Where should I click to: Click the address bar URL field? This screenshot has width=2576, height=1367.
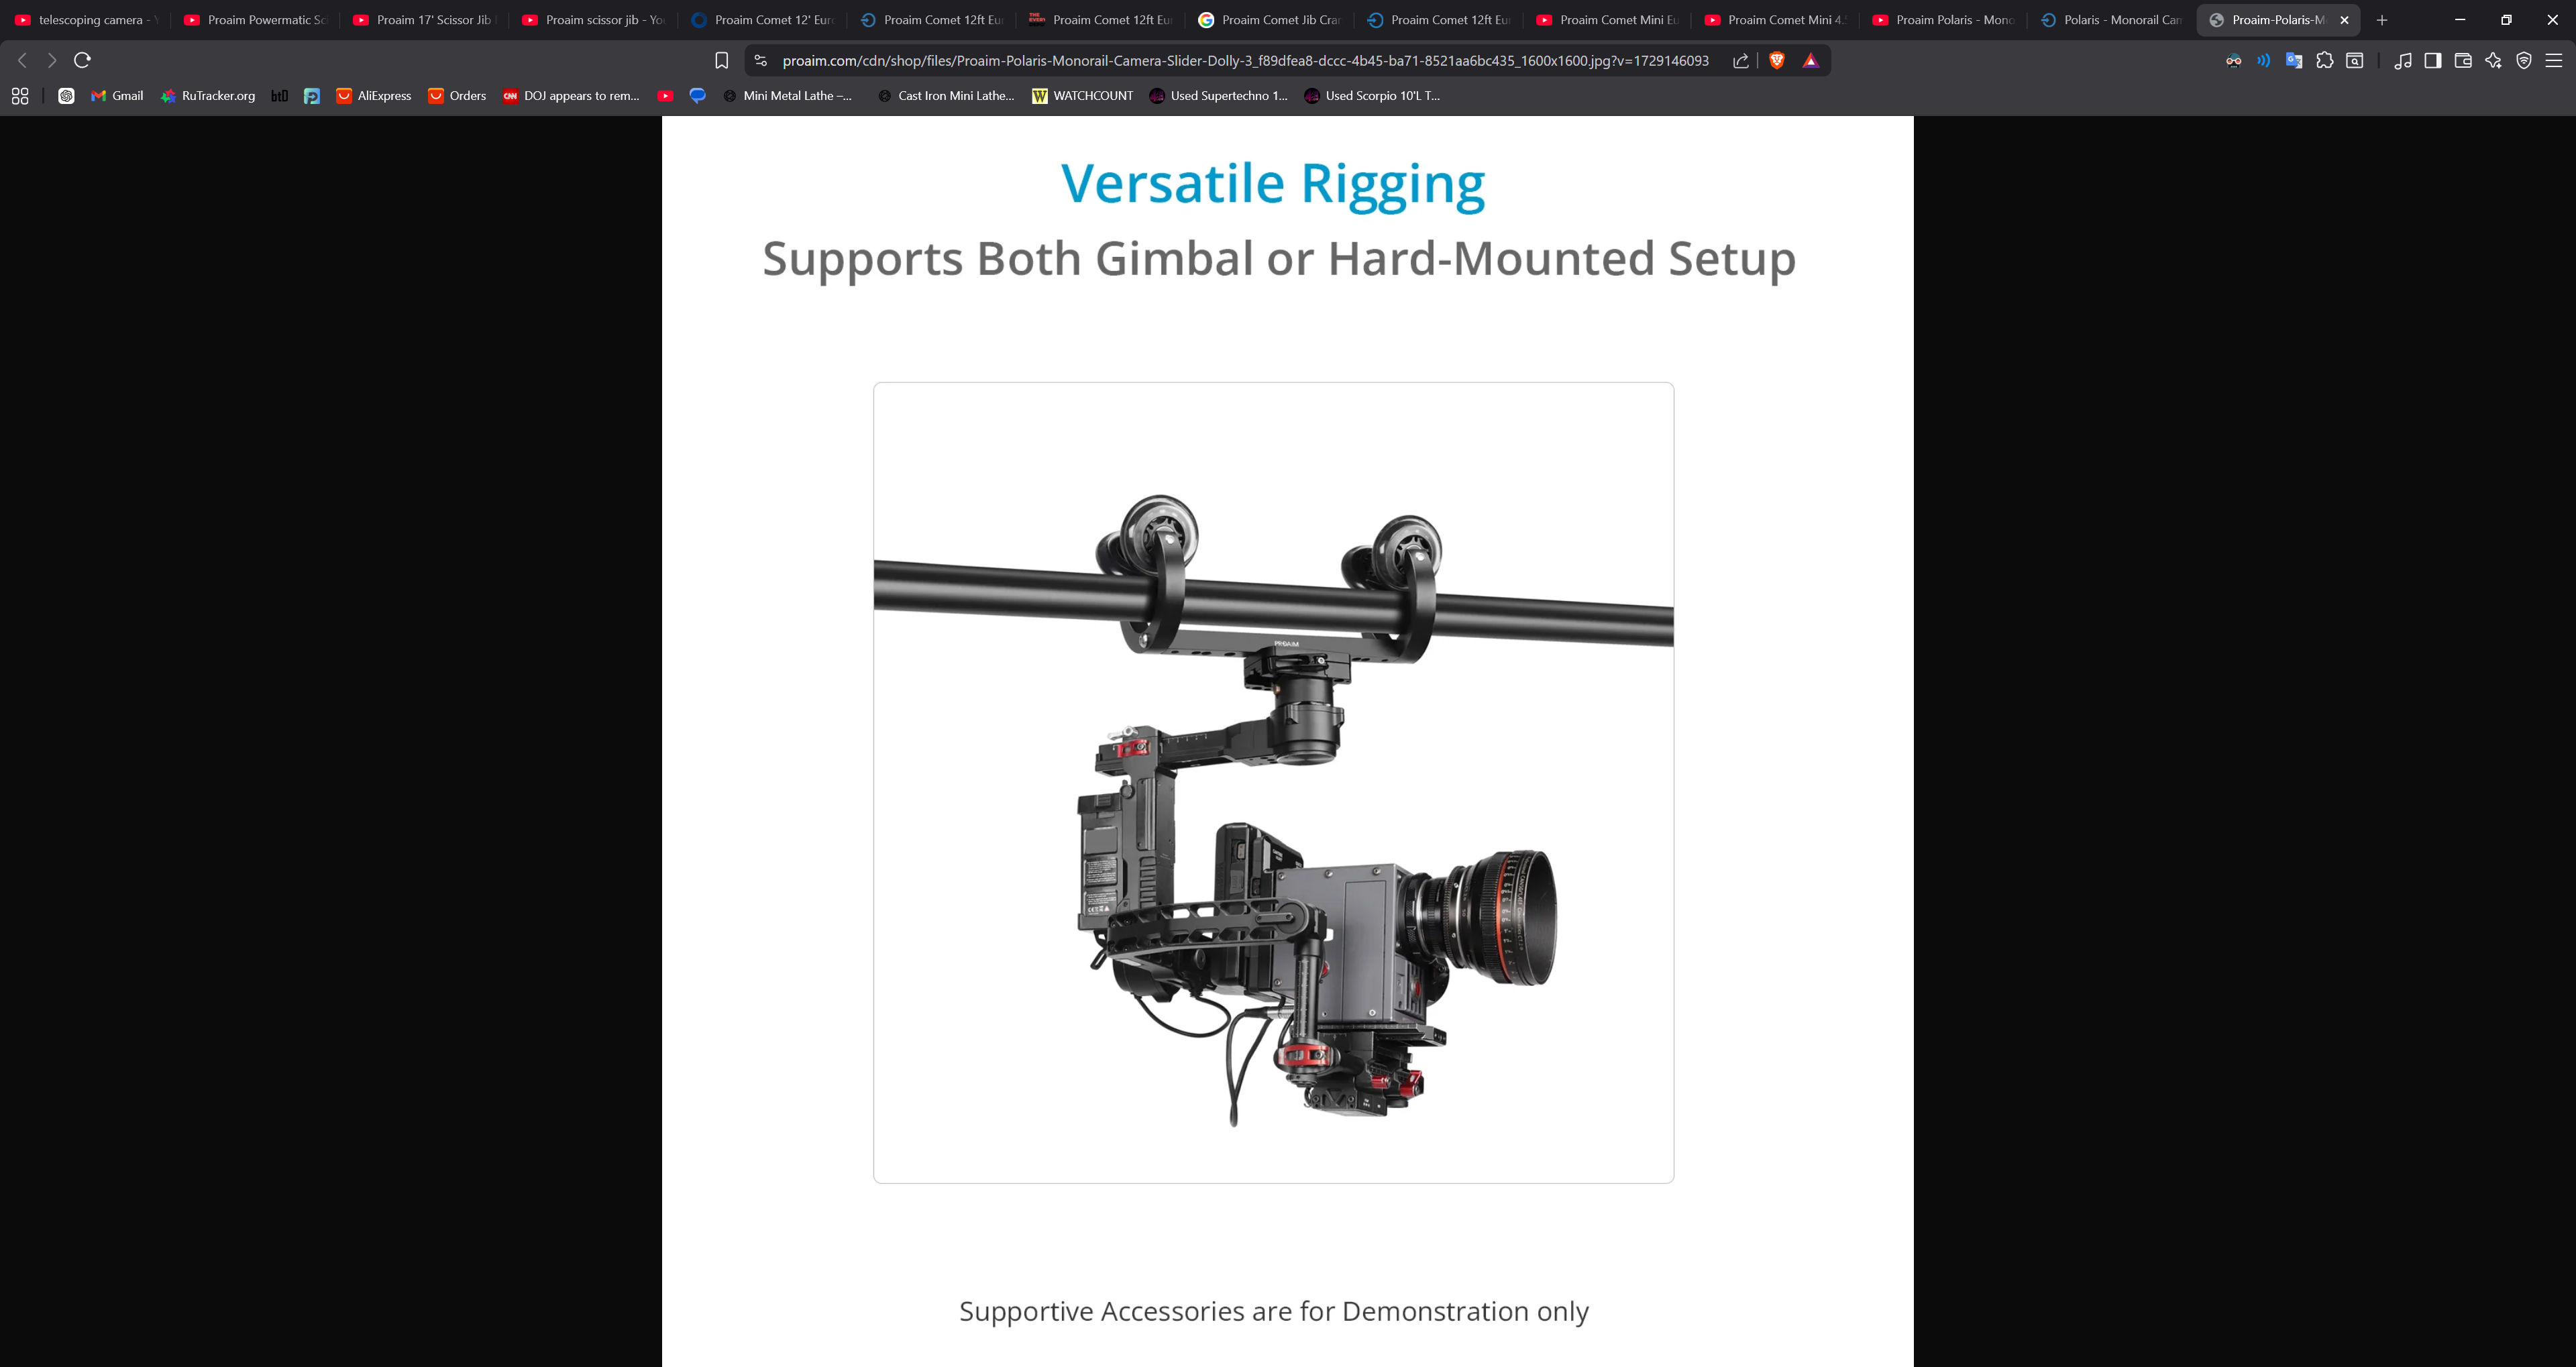(1244, 61)
